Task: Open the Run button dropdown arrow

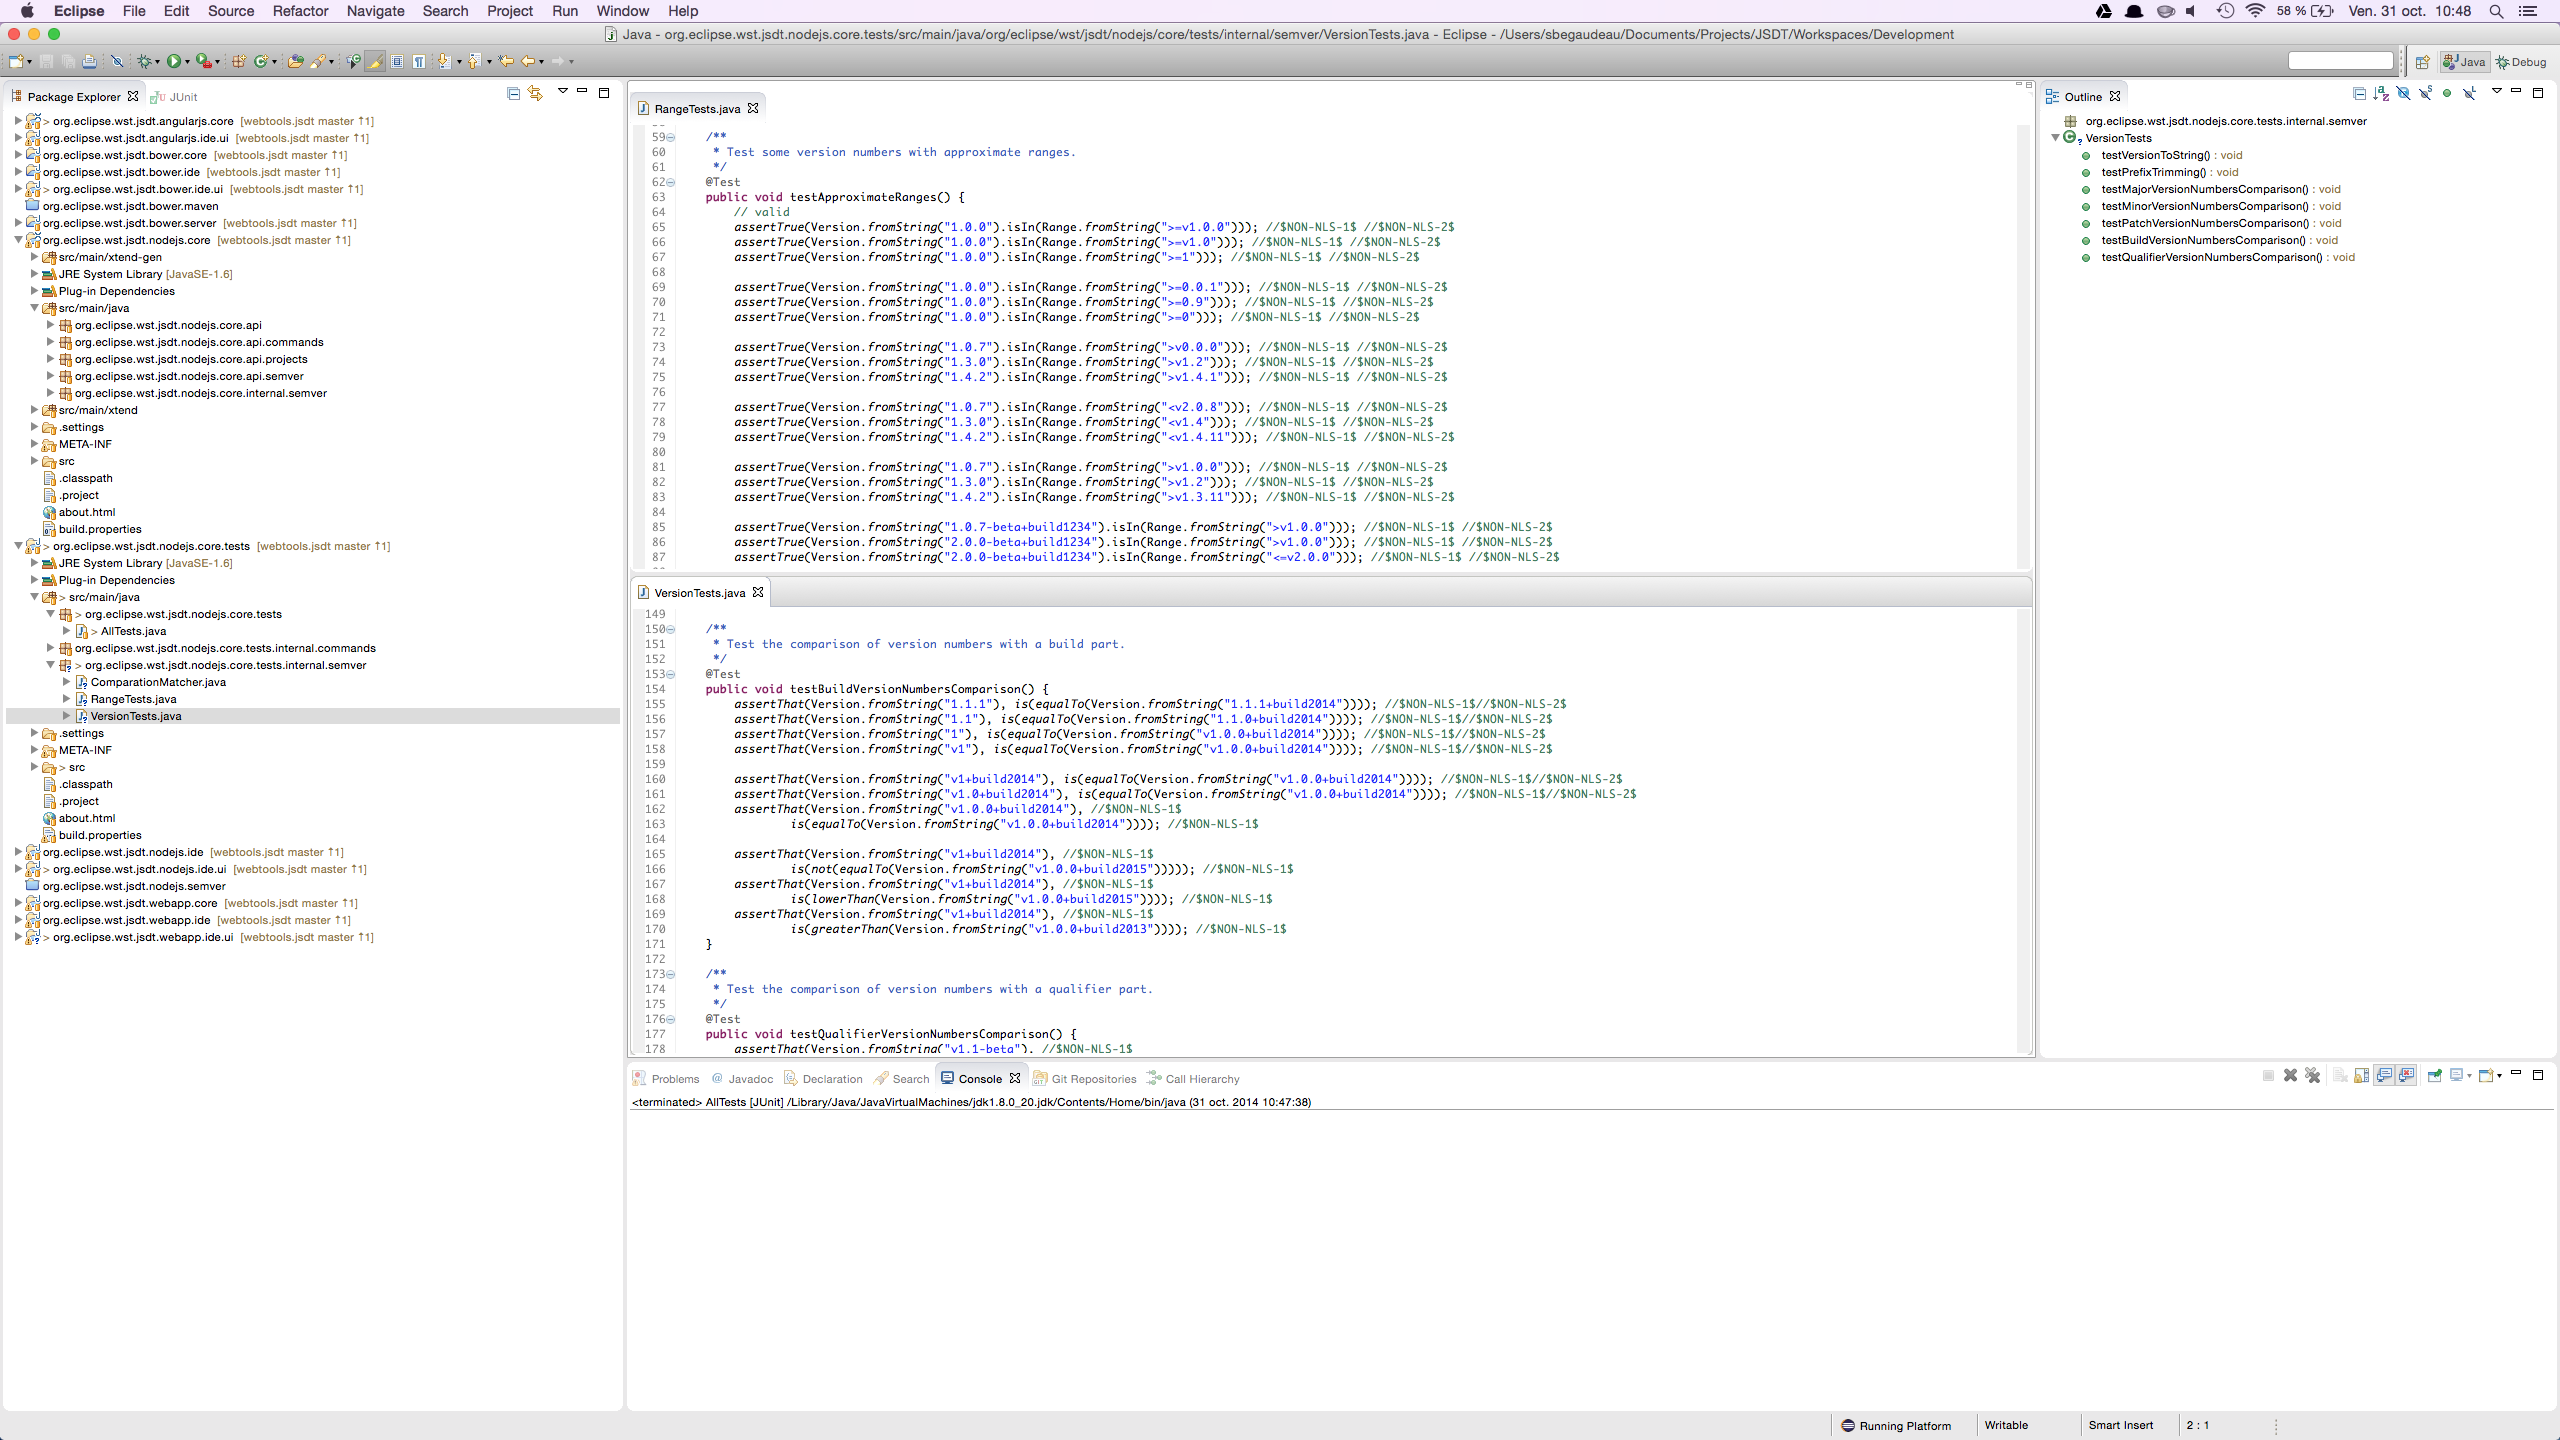Action: (x=187, y=62)
